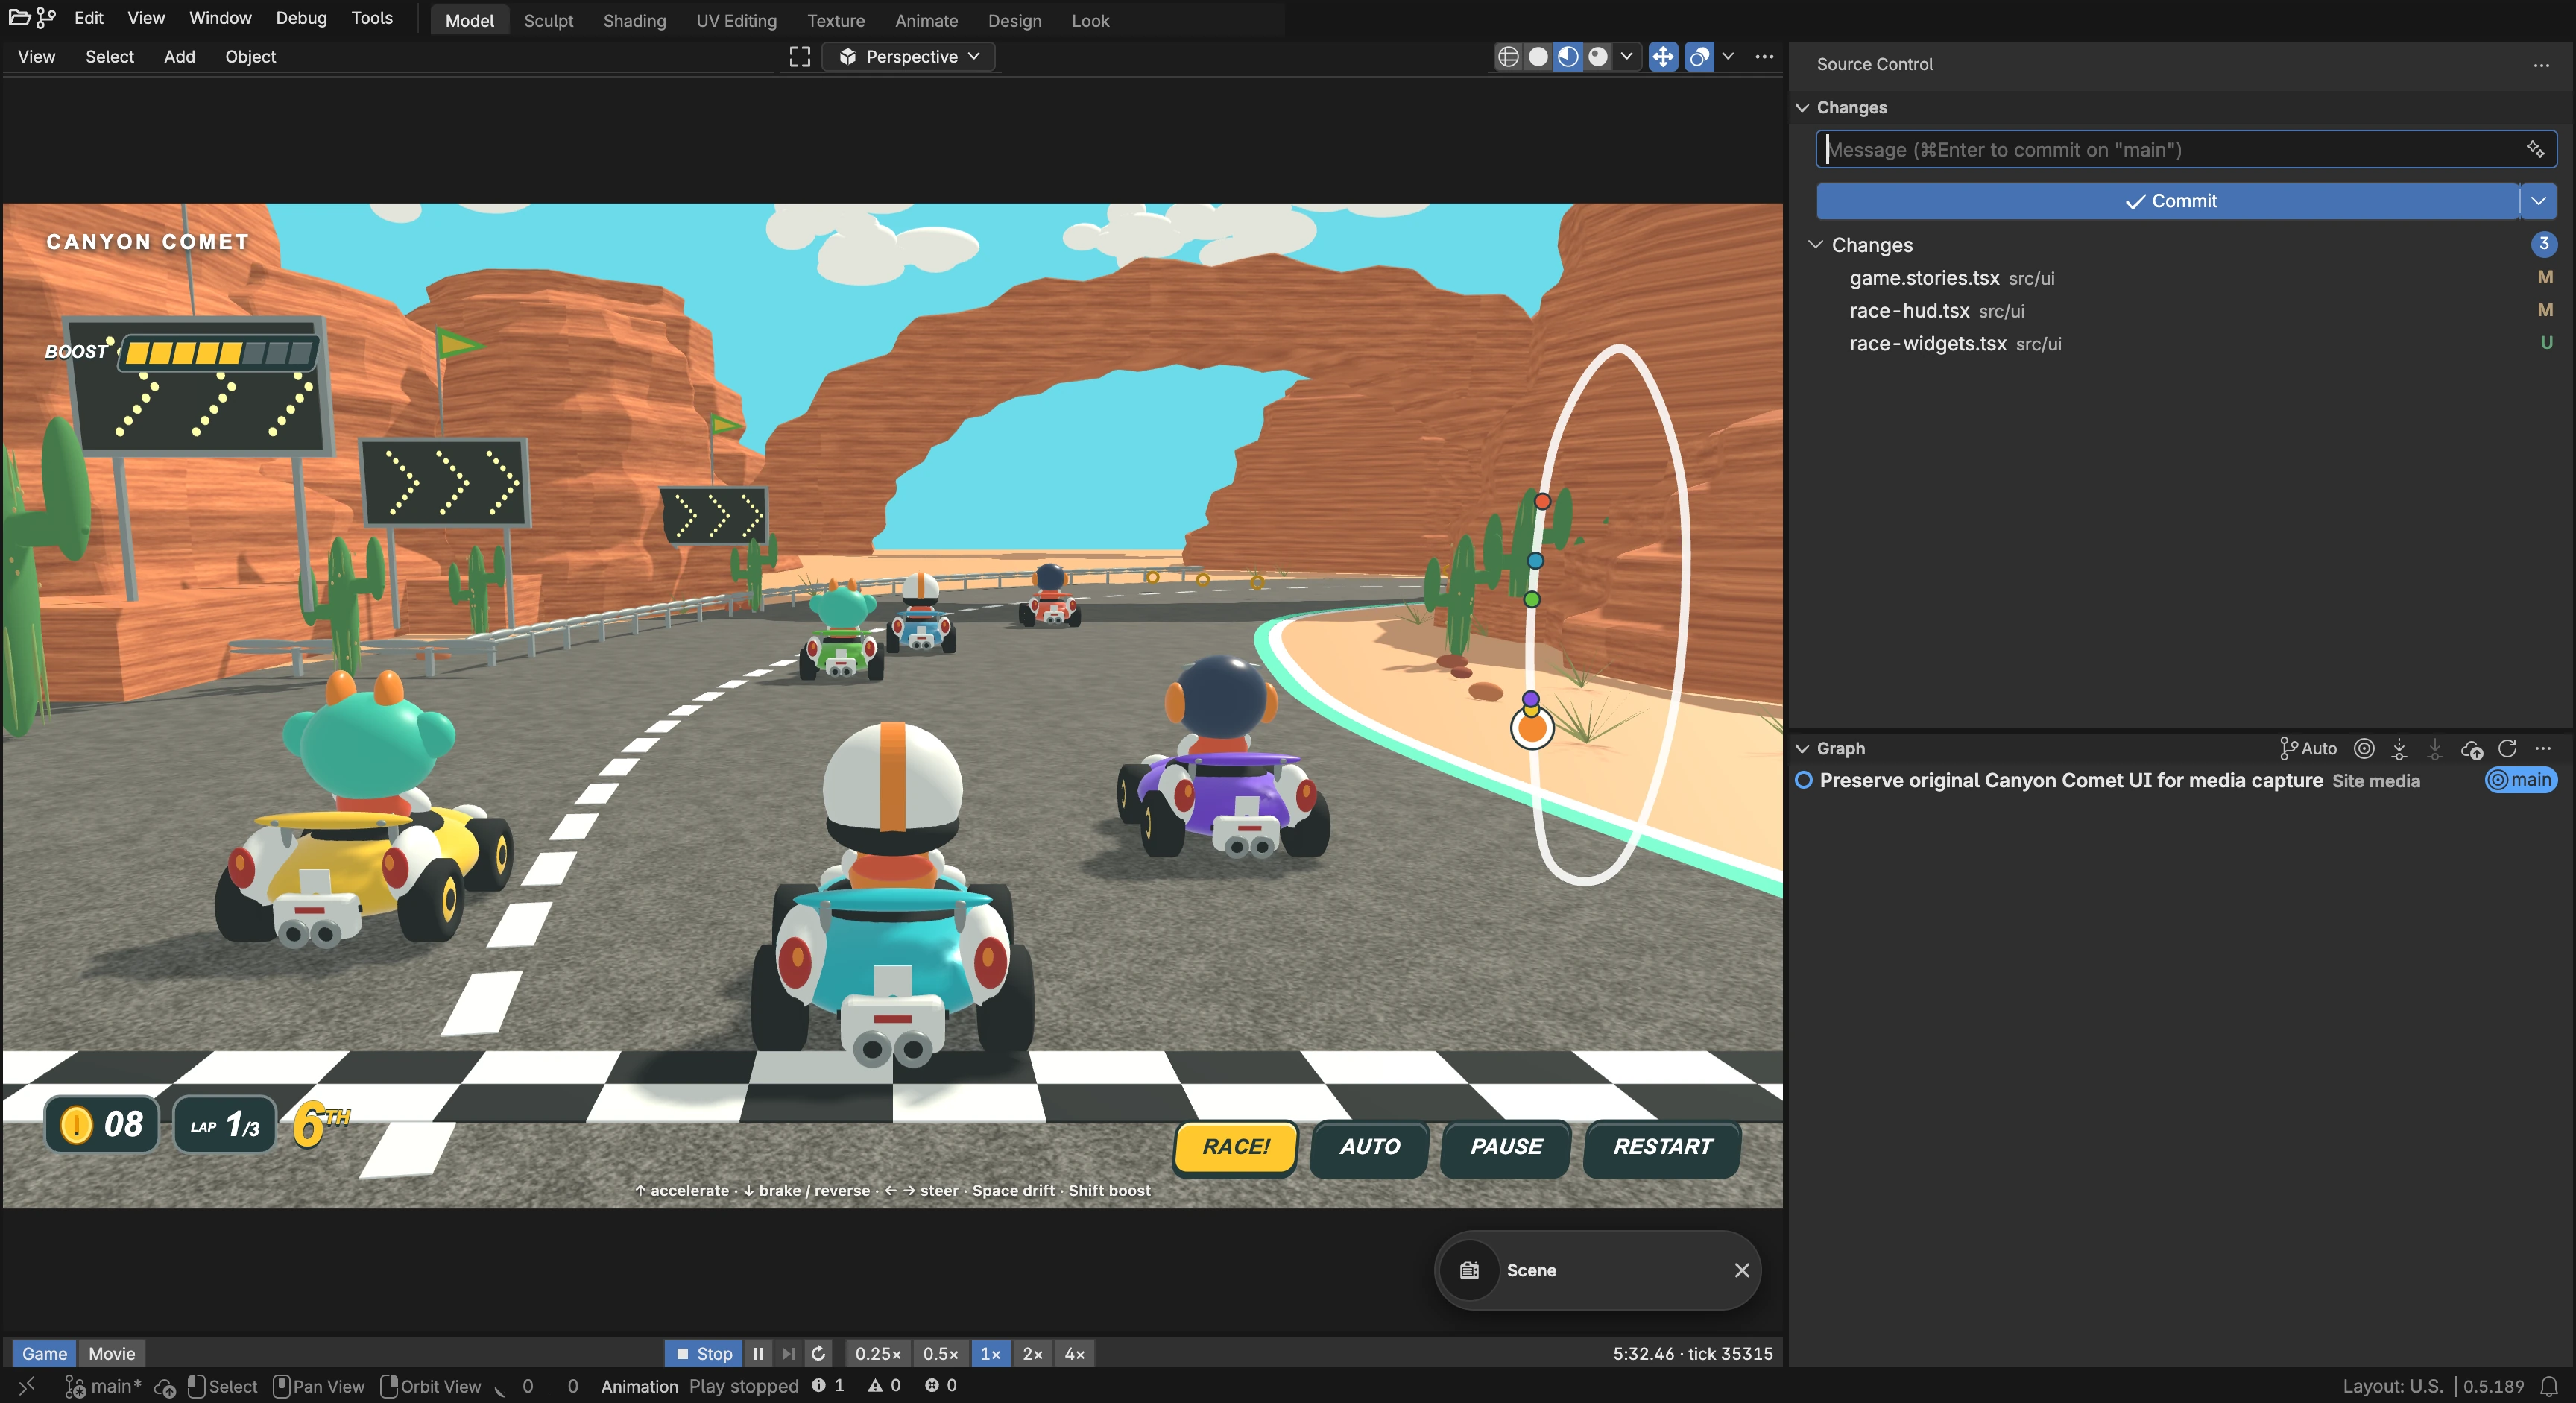Click the changes count badge 3
This screenshot has height=1403, width=2576.
coord(2543,244)
